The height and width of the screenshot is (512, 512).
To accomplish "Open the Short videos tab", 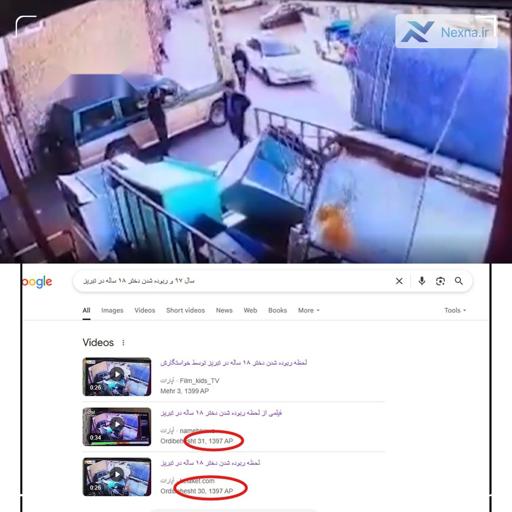I will 185,310.
